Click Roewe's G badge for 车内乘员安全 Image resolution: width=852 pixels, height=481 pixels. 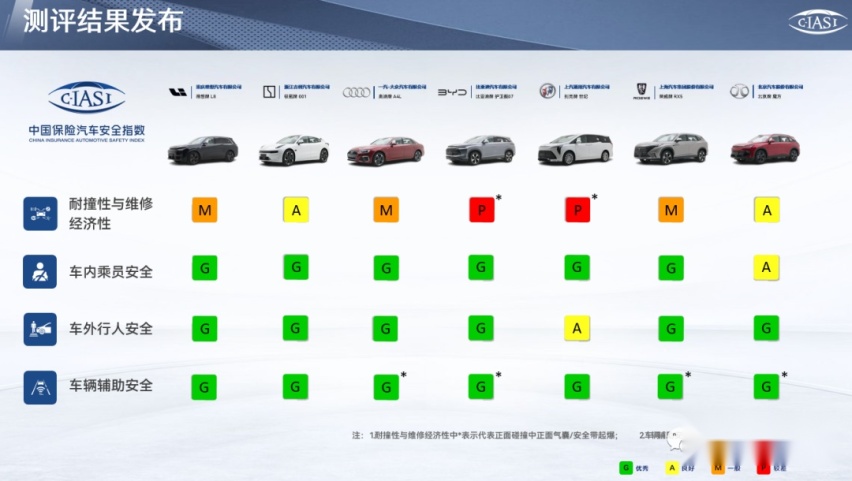[671, 268]
